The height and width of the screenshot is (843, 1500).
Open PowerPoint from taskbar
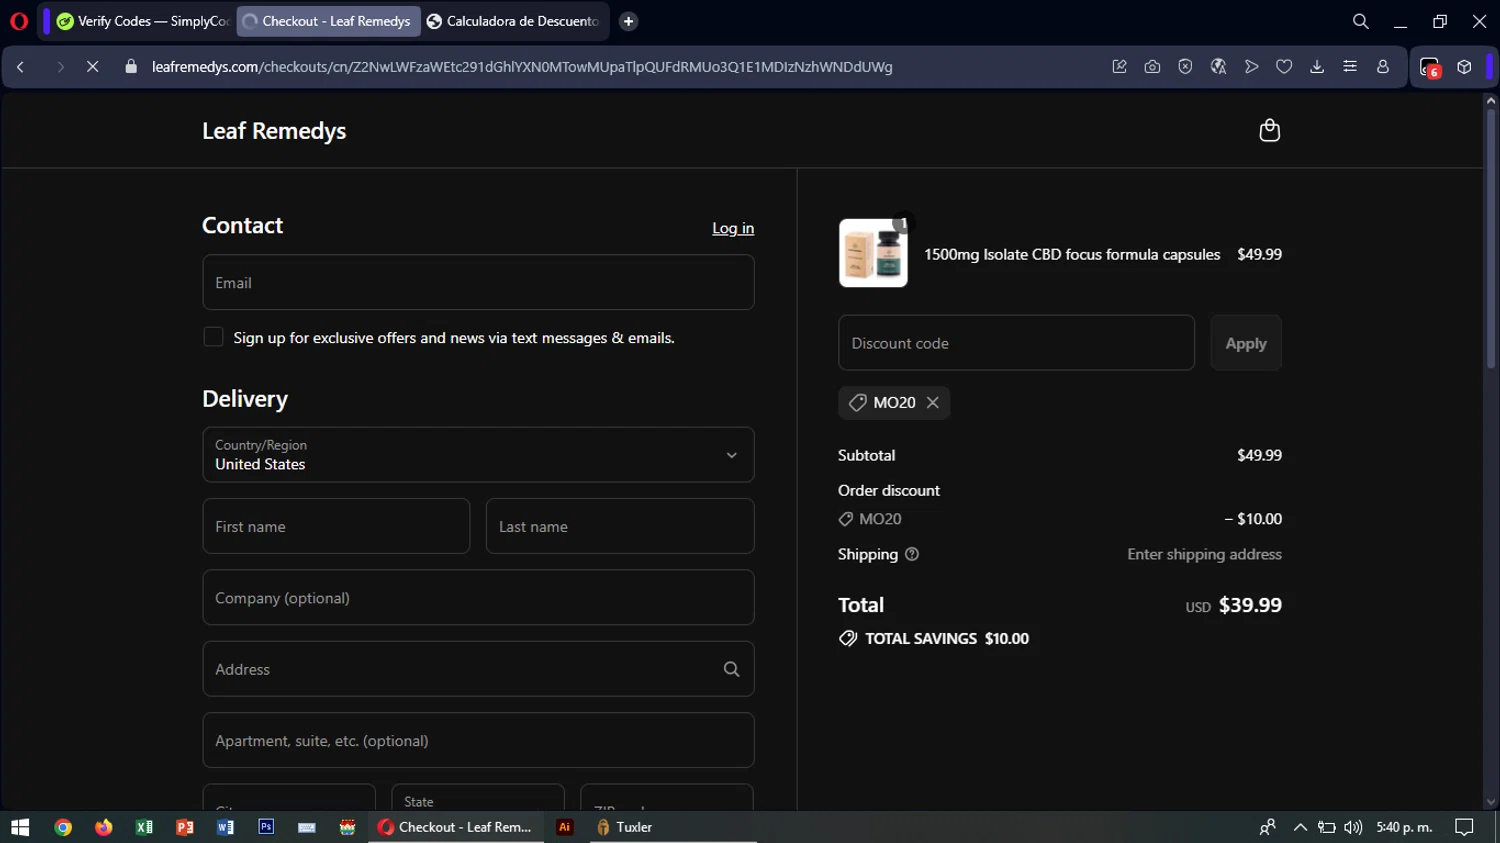(x=185, y=827)
